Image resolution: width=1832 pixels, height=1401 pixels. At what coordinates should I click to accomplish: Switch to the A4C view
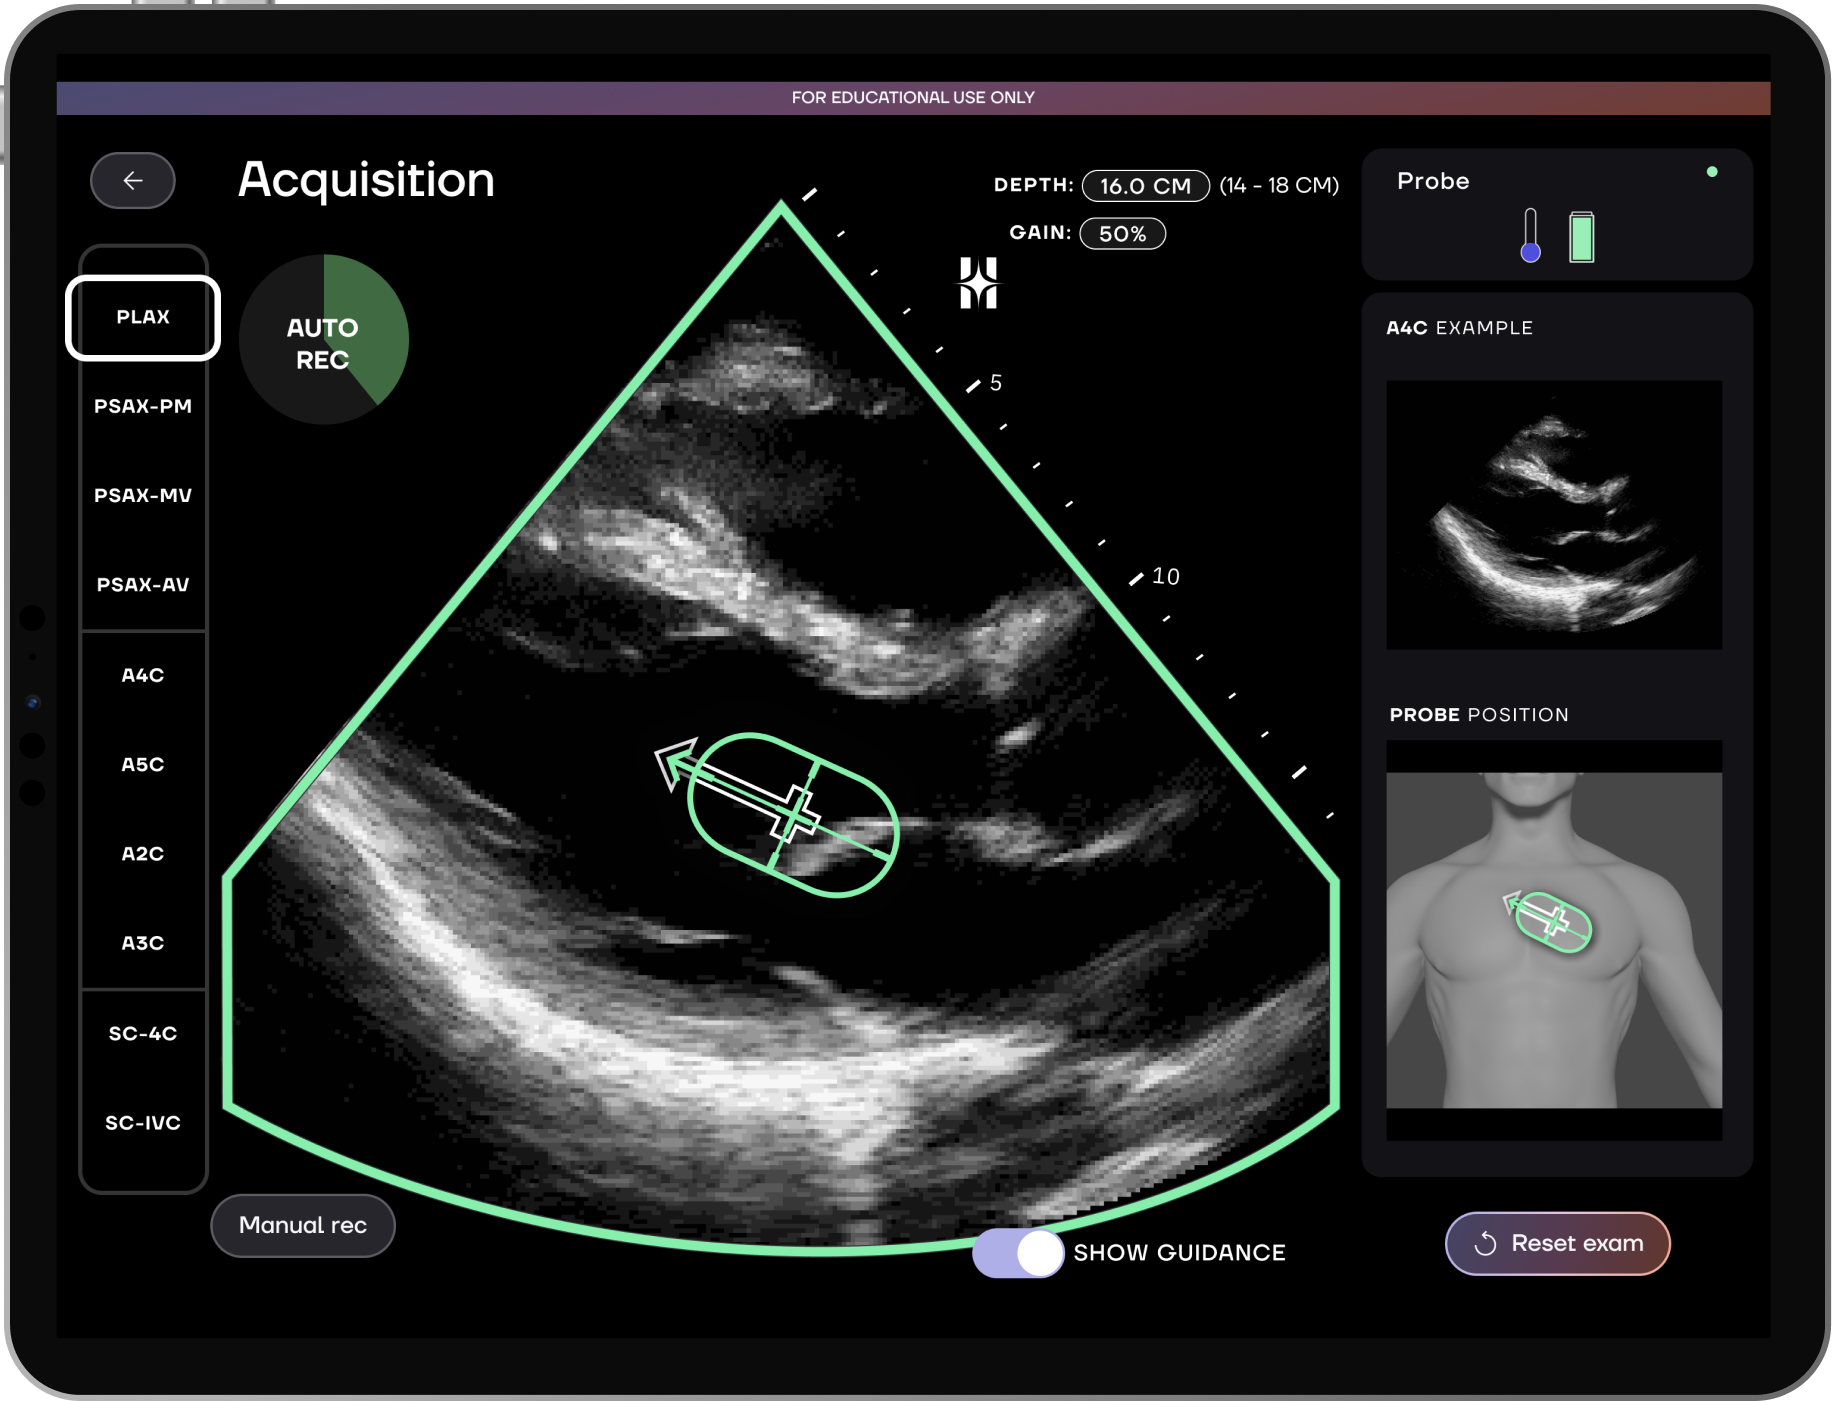(143, 675)
